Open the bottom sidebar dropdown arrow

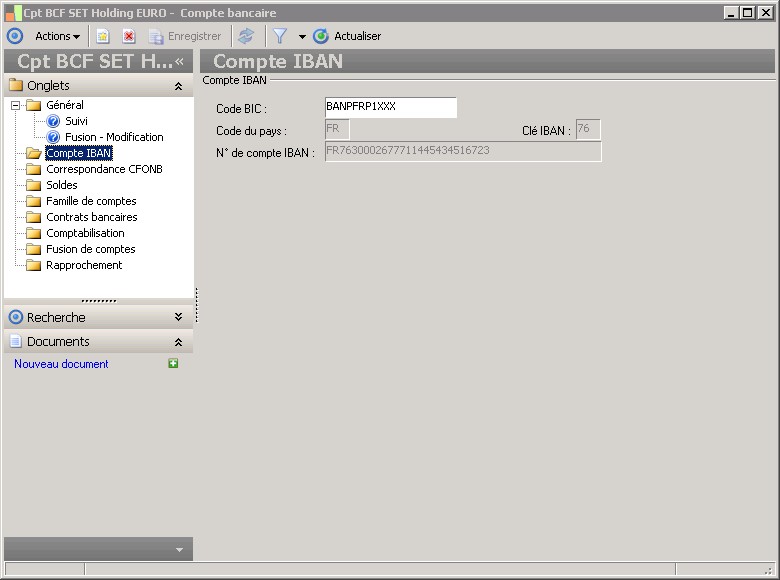pyautogui.click(x=180, y=550)
